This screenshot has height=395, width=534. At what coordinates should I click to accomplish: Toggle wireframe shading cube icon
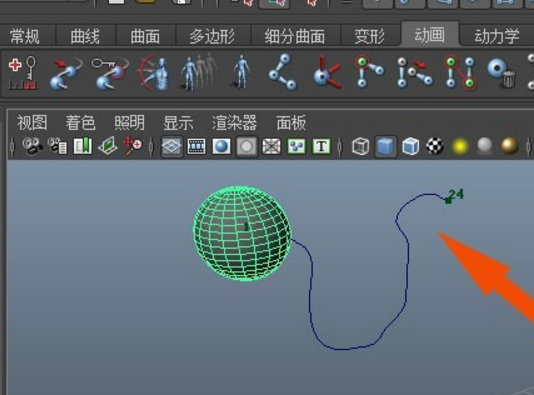point(360,147)
